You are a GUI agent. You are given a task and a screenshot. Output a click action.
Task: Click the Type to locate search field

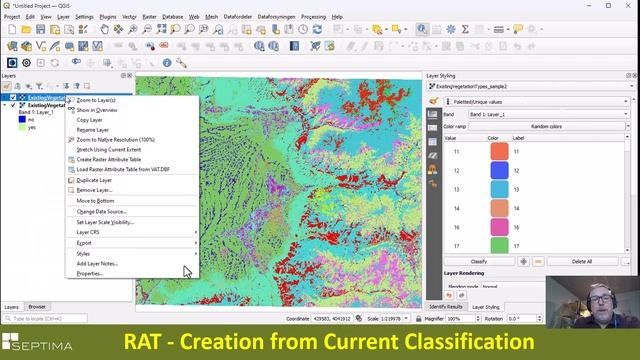45,318
